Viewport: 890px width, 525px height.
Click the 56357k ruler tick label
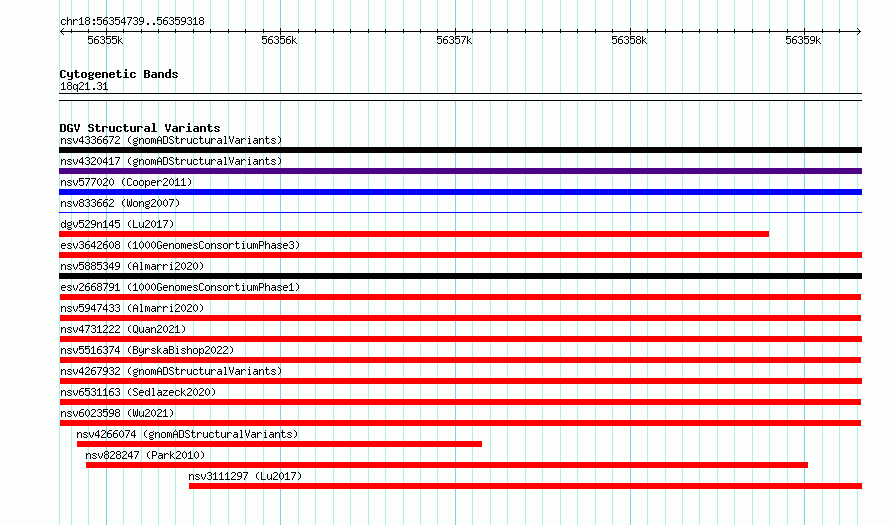pyautogui.click(x=454, y=40)
